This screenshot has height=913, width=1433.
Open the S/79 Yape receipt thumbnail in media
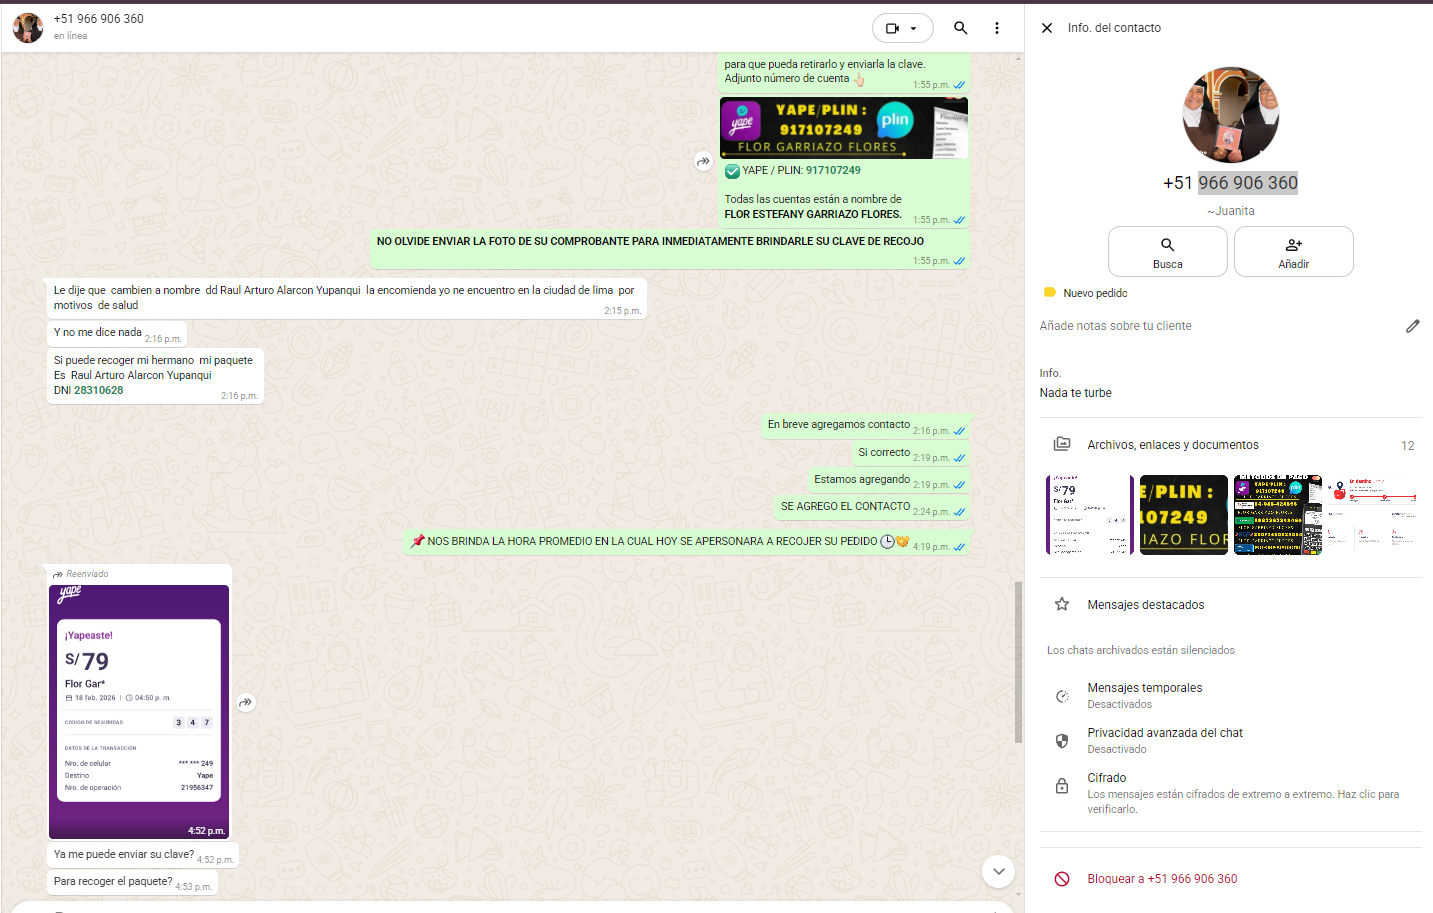[x=1088, y=515]
